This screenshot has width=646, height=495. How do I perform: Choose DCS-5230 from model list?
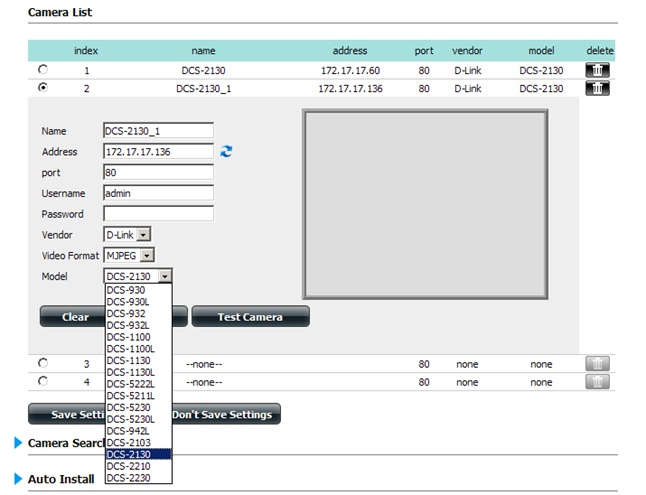(138, 407)
